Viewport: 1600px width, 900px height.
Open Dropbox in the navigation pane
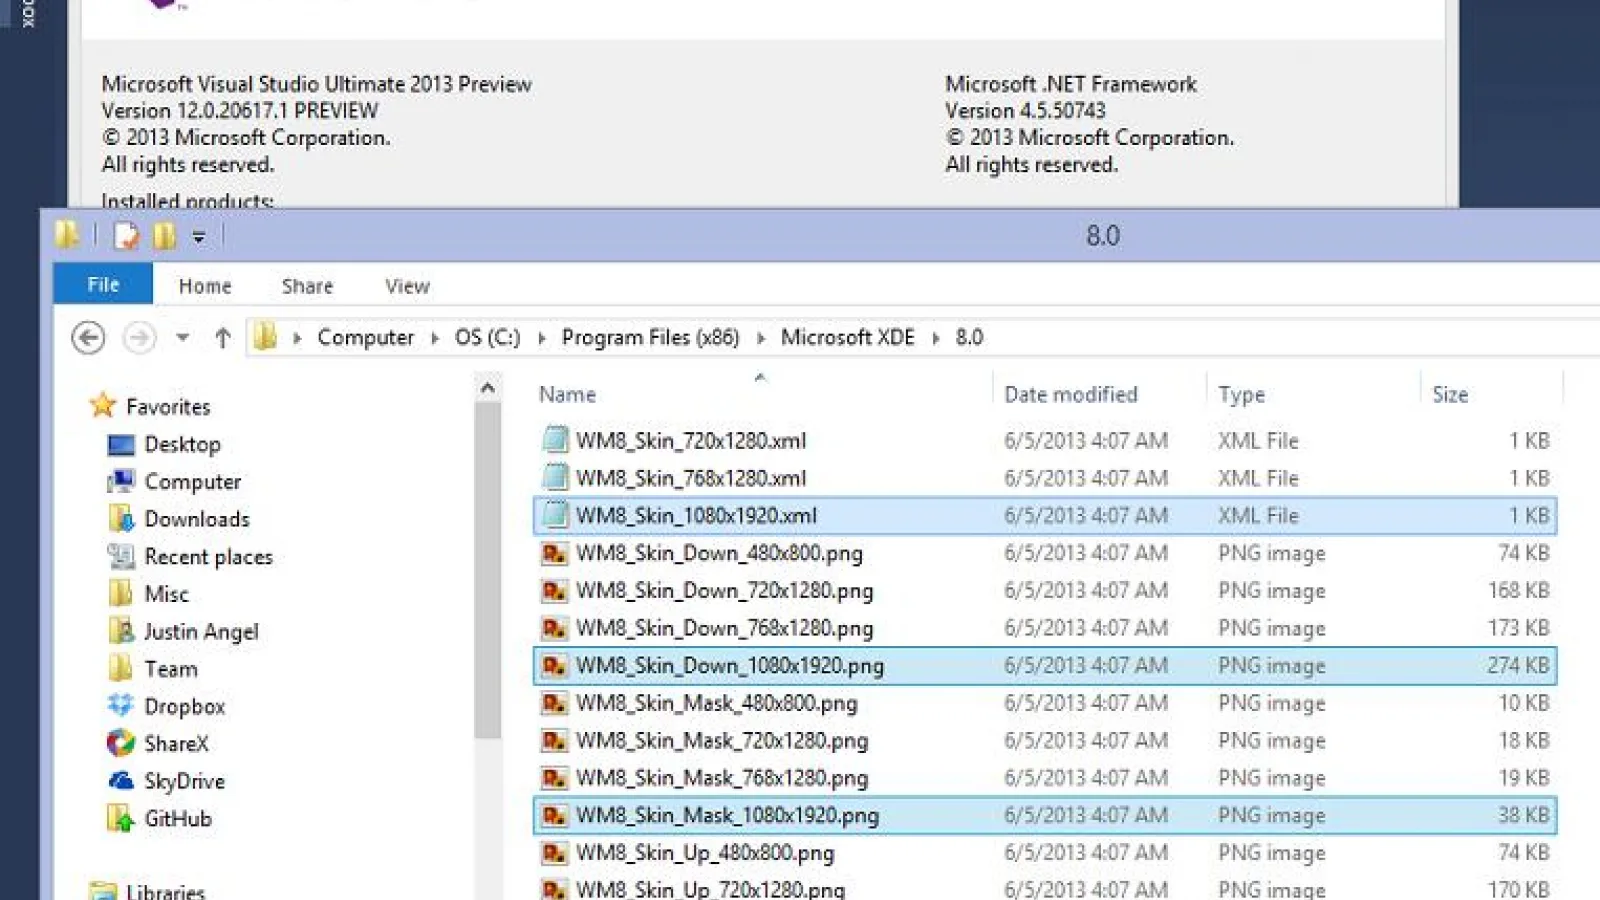click(x=184, y=707)
